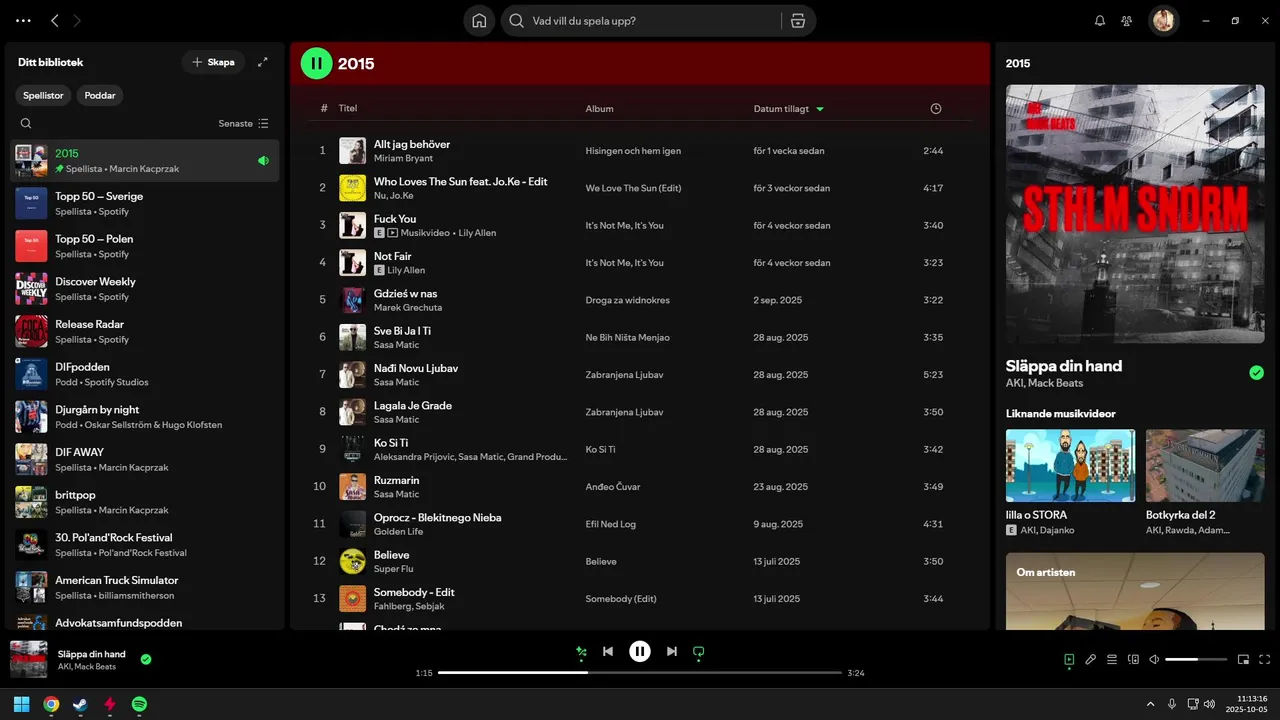The image size is (1280, 720).
Task: Open the play queue
Action: [x=1112, y=660]
